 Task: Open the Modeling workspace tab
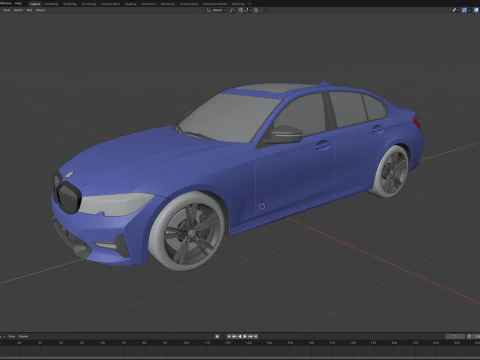pyautogui.click(x=51, y=4)
